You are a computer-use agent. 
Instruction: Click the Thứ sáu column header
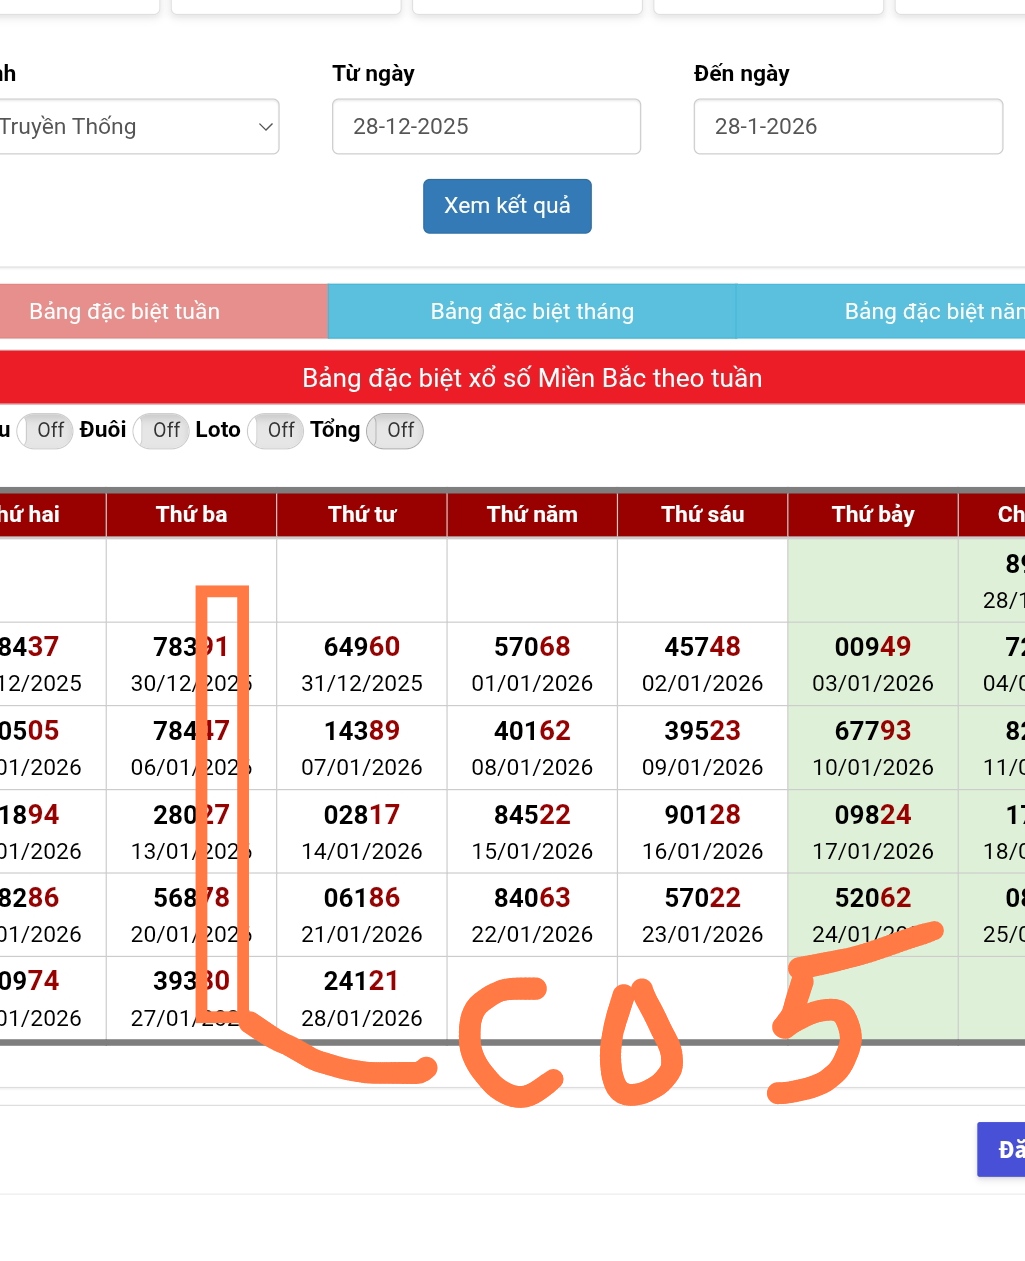703,514
